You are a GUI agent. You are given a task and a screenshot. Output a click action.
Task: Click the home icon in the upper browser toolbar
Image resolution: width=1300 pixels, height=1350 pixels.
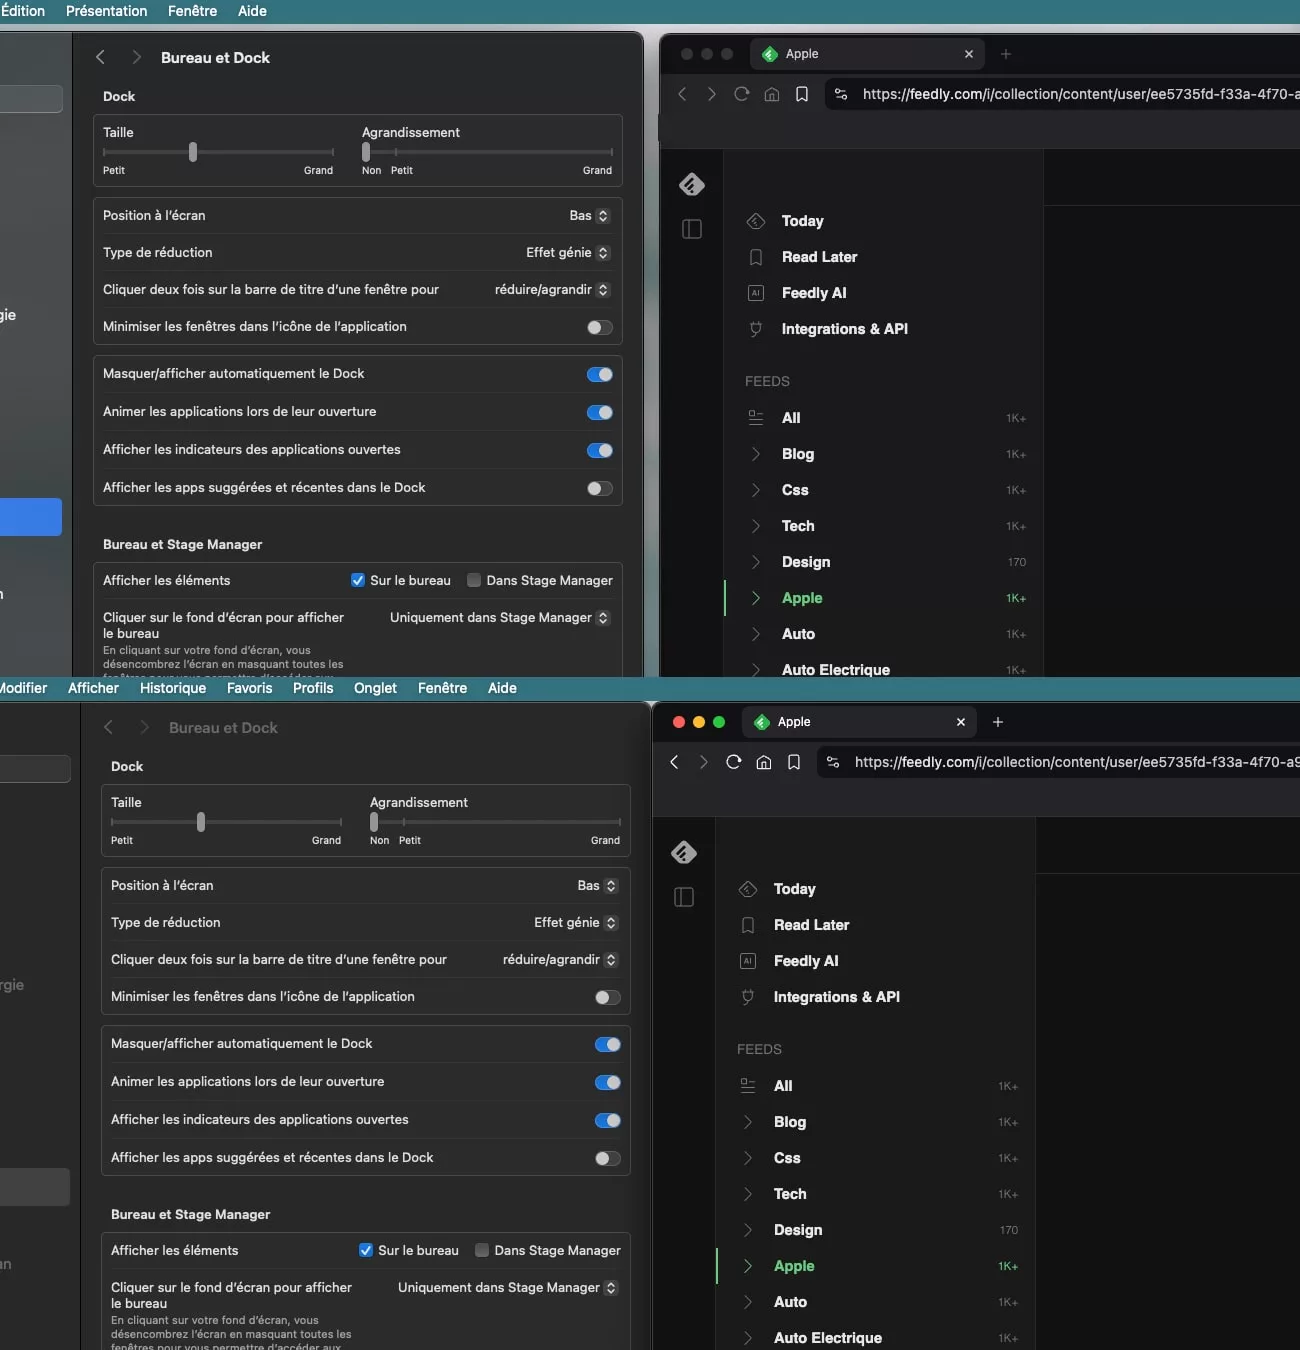(x=772, y=94)
